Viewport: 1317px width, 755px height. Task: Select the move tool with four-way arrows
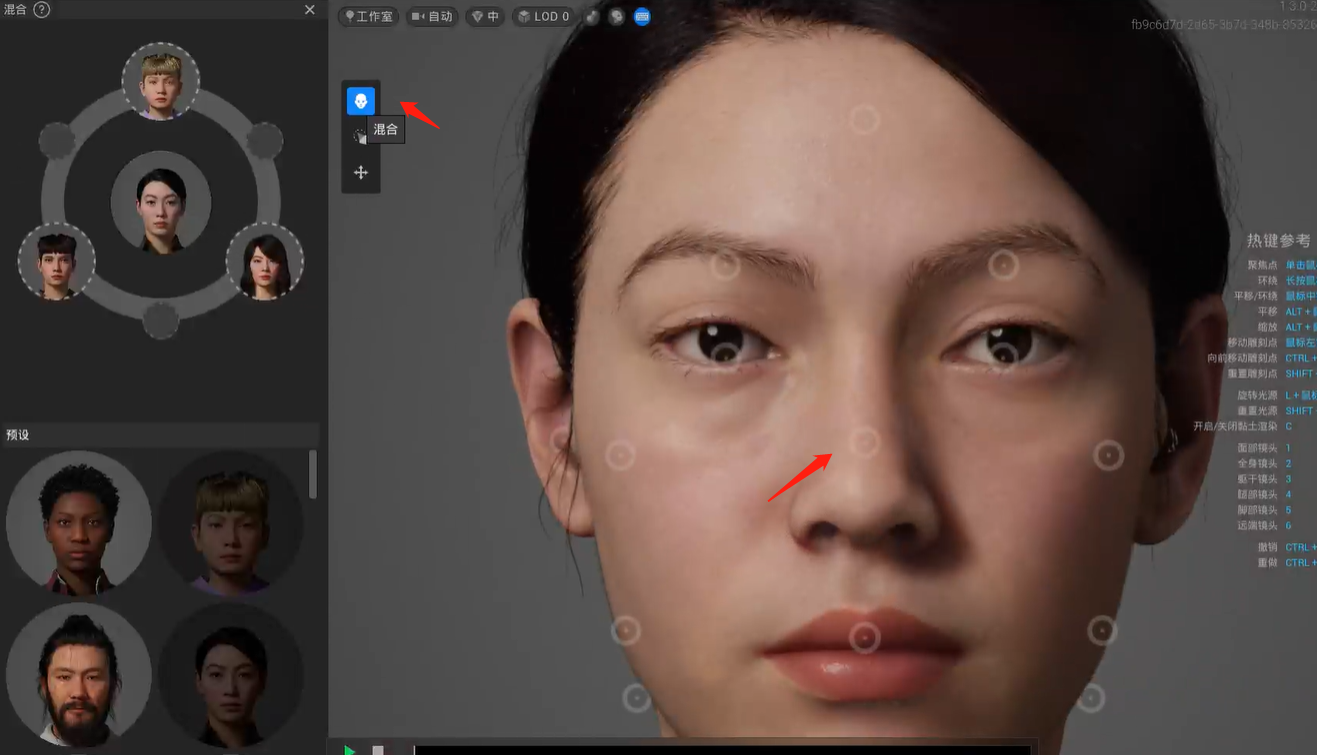pyautogui.click(x=361, y=172)
